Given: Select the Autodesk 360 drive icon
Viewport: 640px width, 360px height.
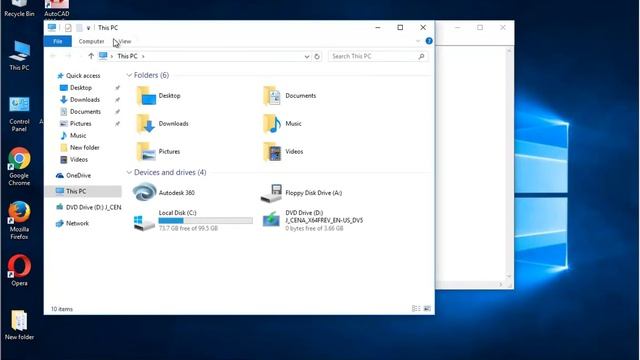Looking at the screenshot, I should (144, 192).
